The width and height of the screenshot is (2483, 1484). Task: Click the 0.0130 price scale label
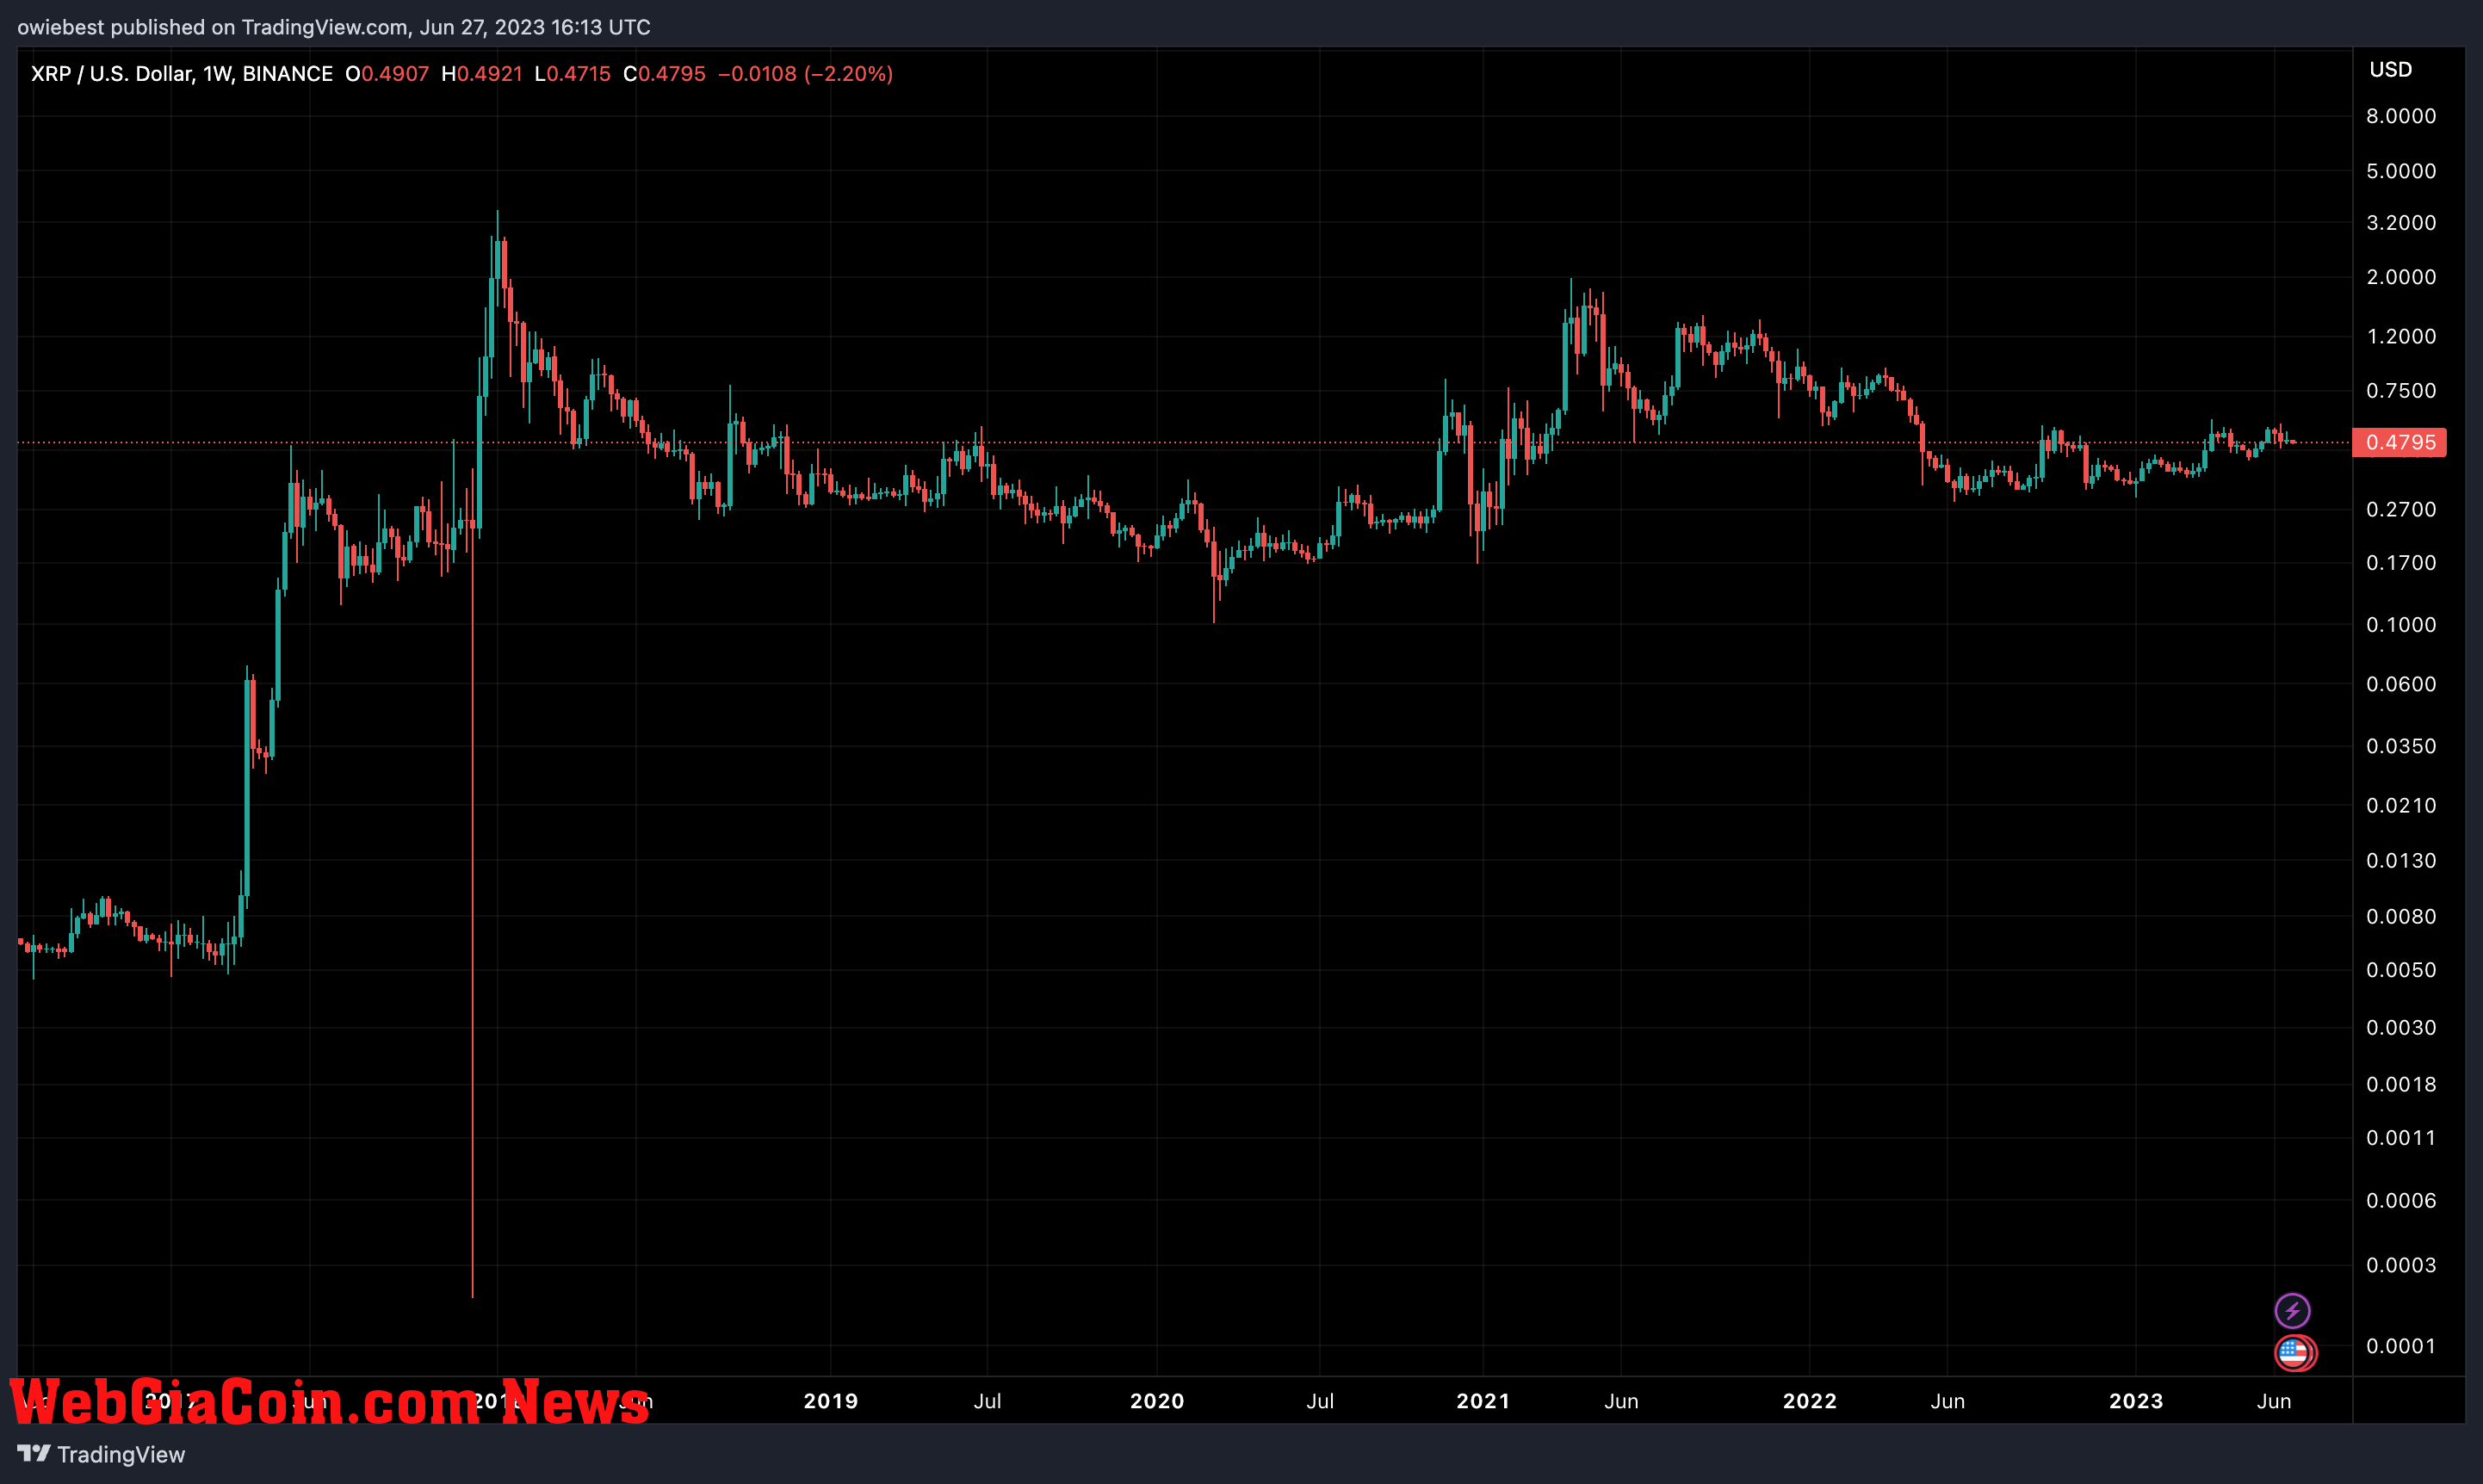tap(2400, 861)
